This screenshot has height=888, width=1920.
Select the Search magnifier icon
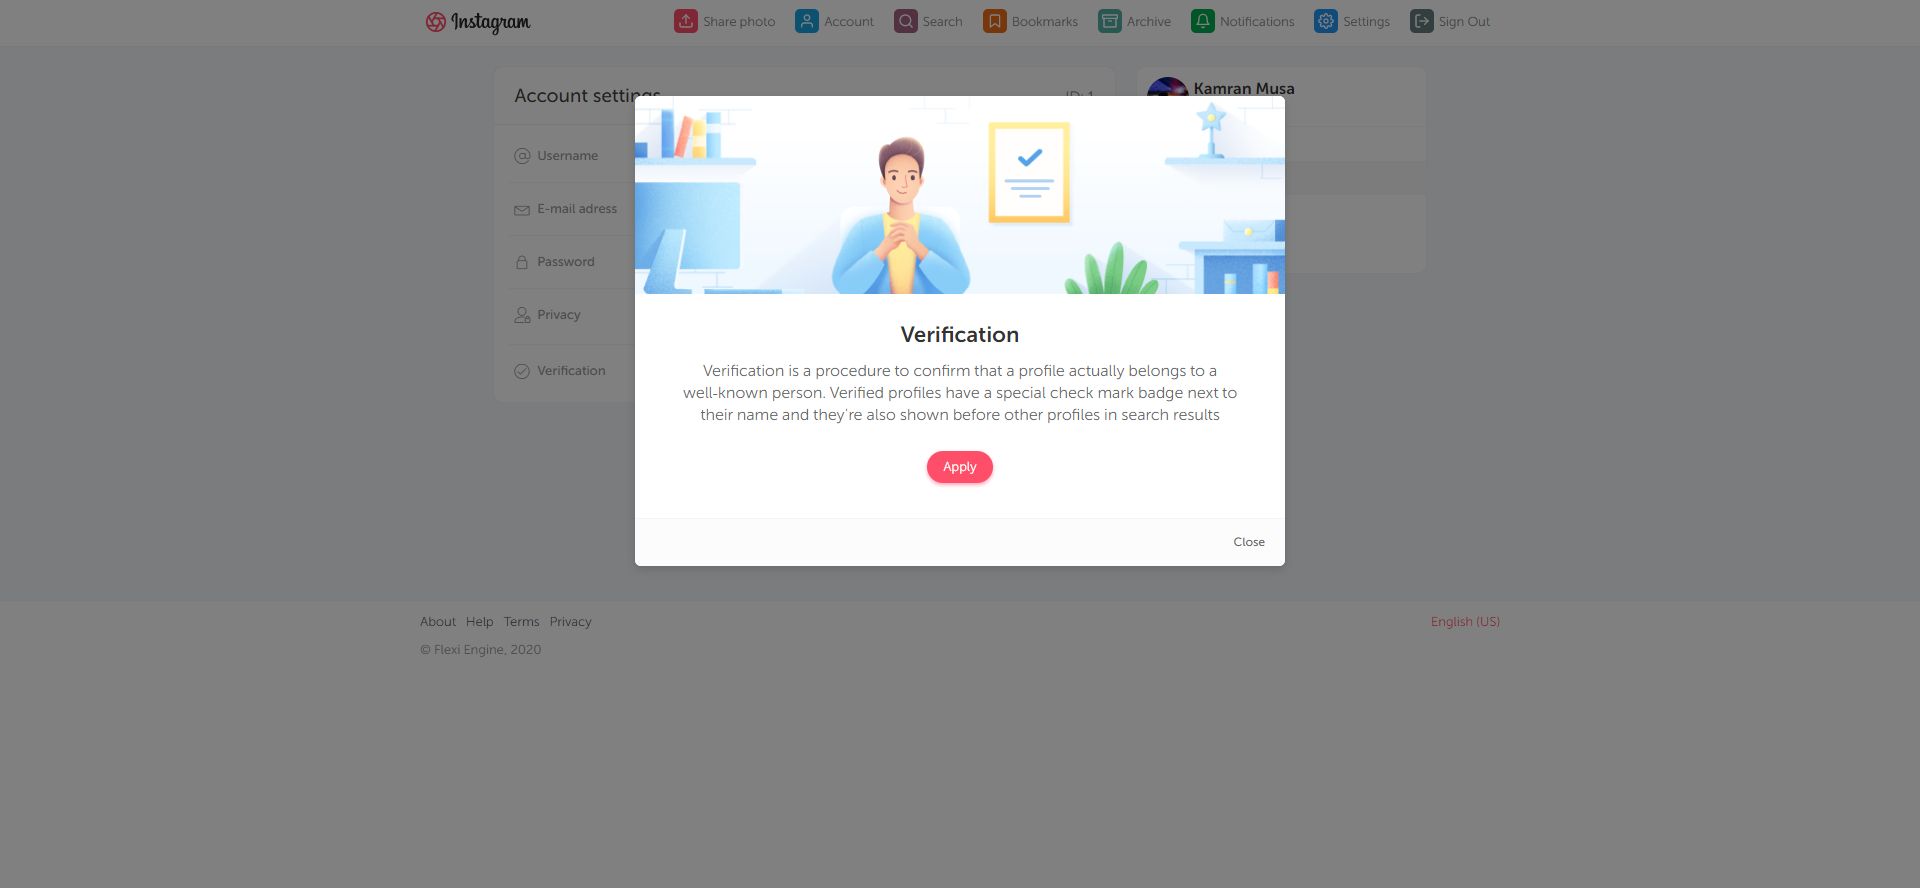point(906,21)
